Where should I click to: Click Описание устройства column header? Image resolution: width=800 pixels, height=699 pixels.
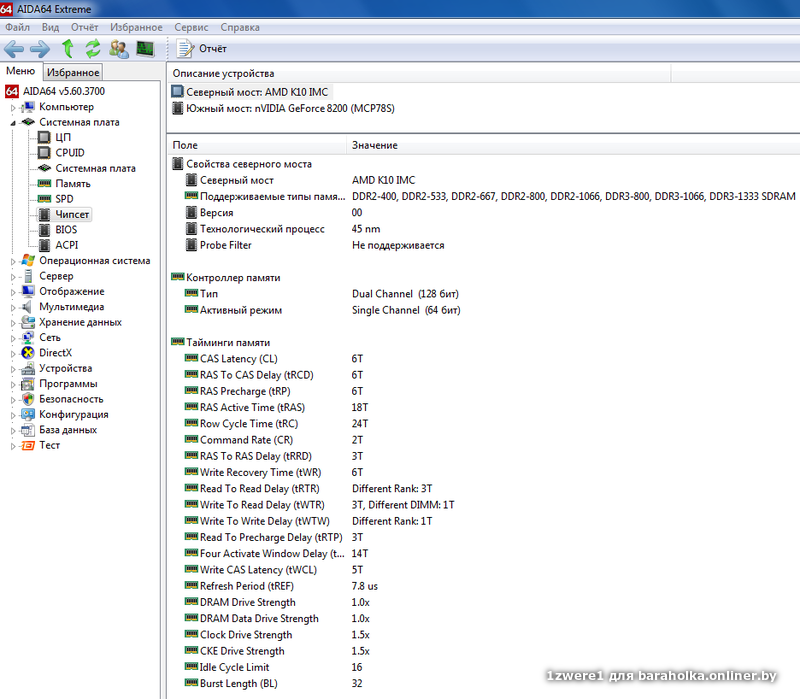(x=419, y=73)
